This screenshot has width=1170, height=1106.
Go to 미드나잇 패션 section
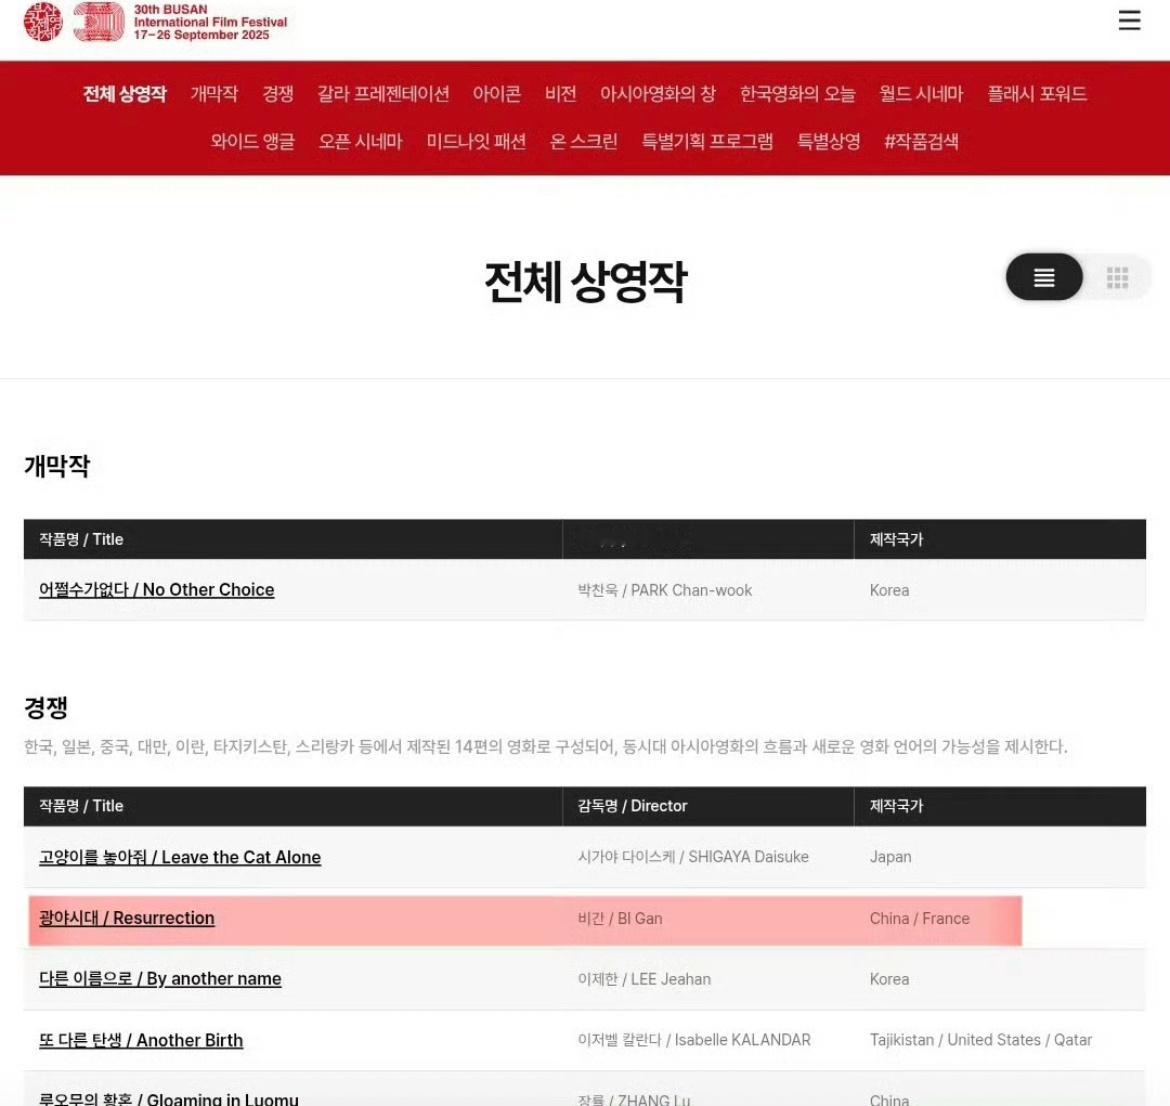(476, 141)
